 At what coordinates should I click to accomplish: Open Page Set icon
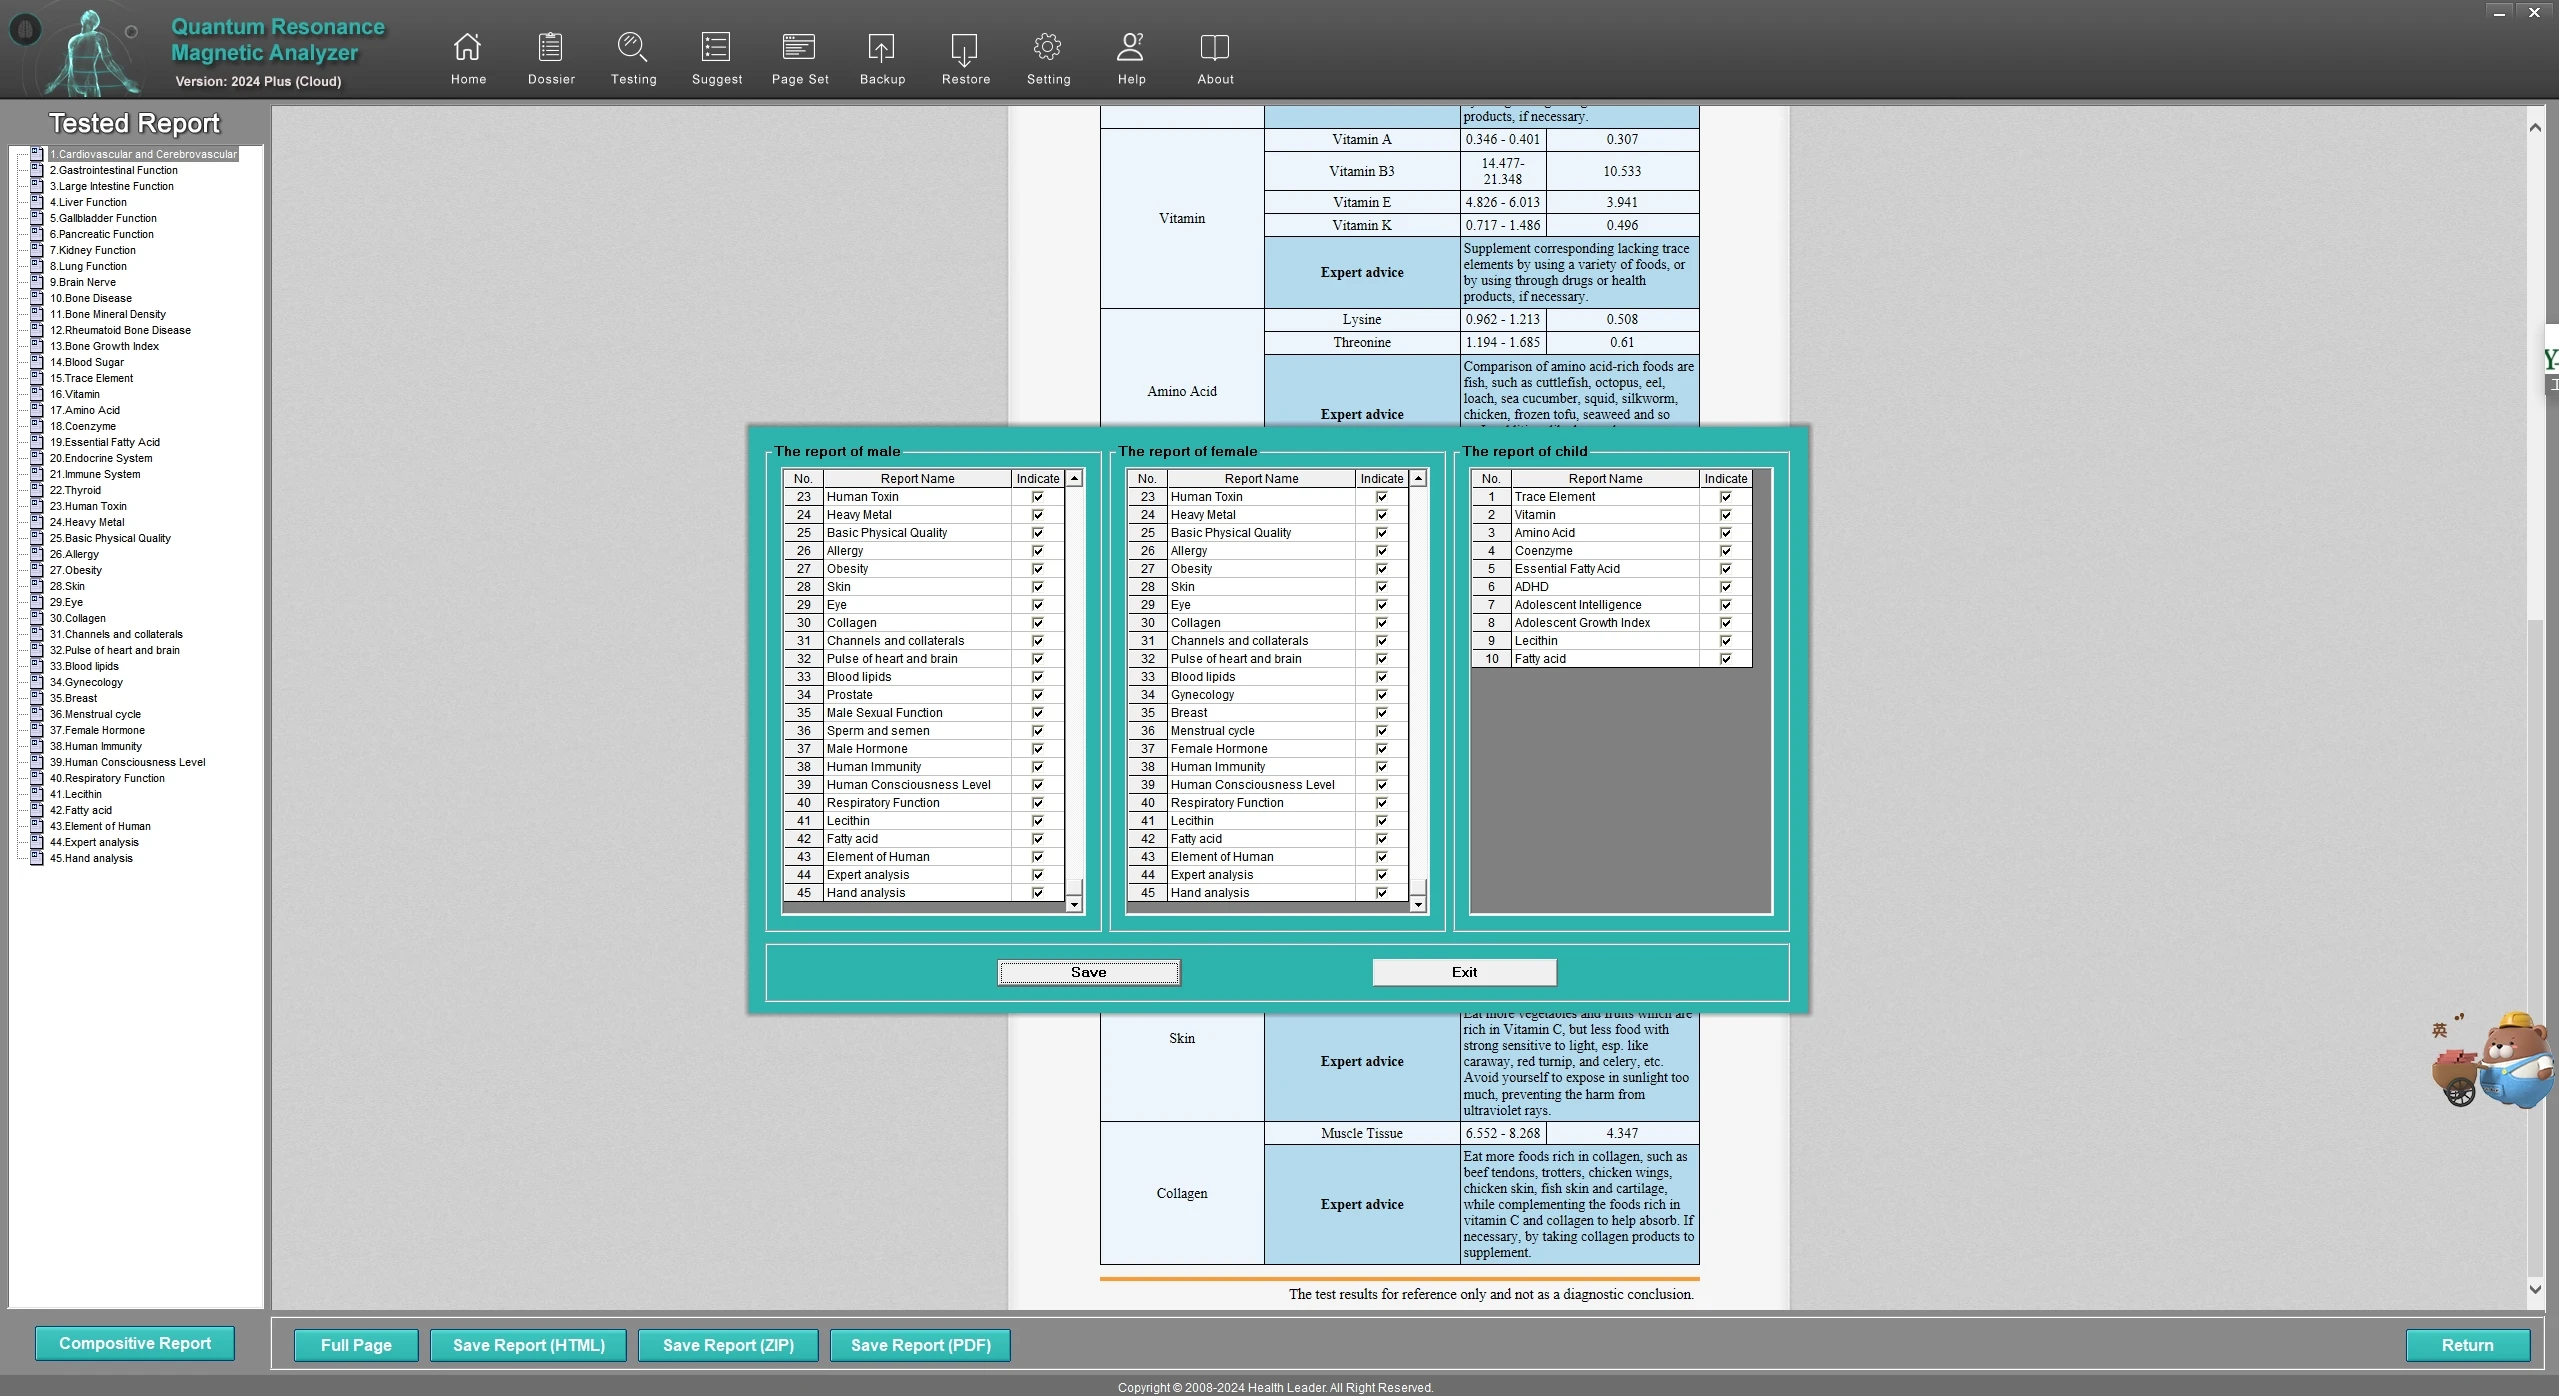tap(799, 48)
